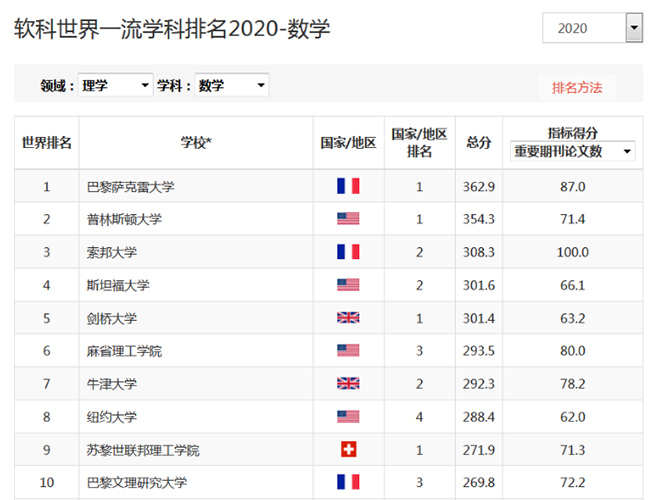
Task: Select indicator score 87.0
Action: coord(572,186)
